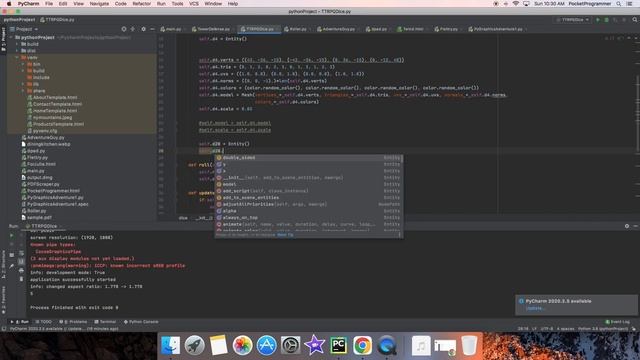Viewport: 640px width, 360px height.
Task: Open the Favorites tool window from the left stripe
Action: point(3,300)
